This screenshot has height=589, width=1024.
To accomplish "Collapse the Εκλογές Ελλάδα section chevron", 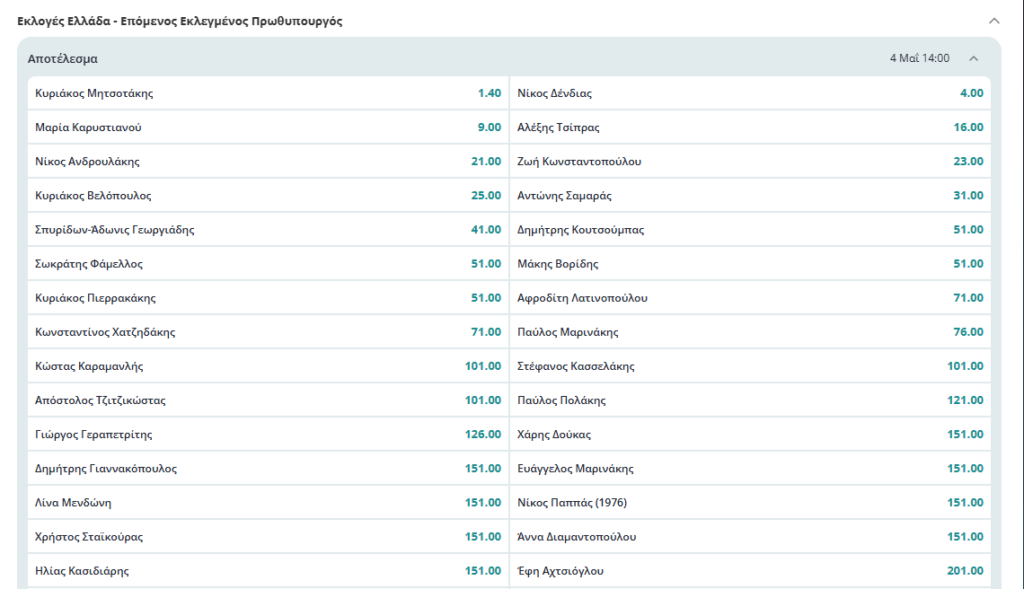I will coord(993,20).
